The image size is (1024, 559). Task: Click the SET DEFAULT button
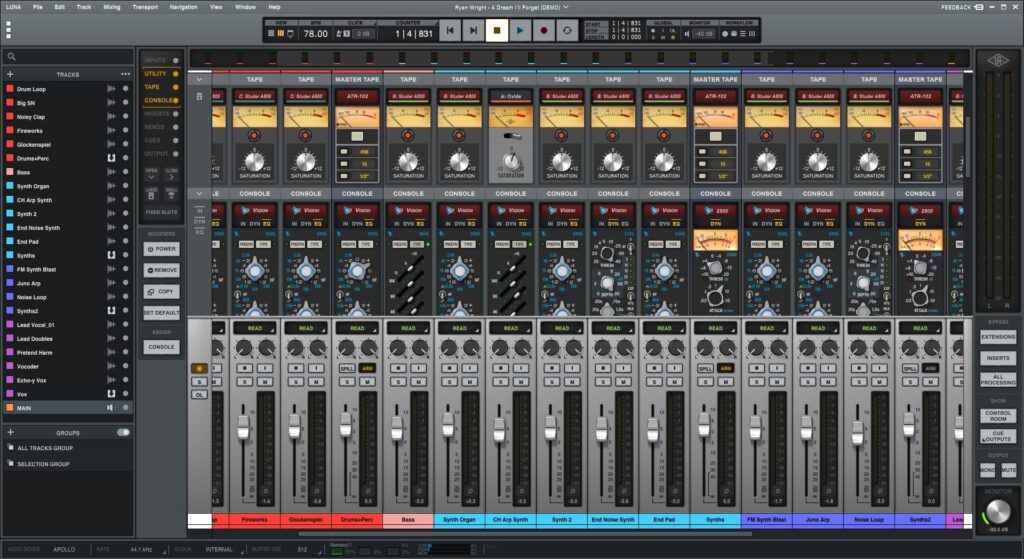tap(161, 313)
